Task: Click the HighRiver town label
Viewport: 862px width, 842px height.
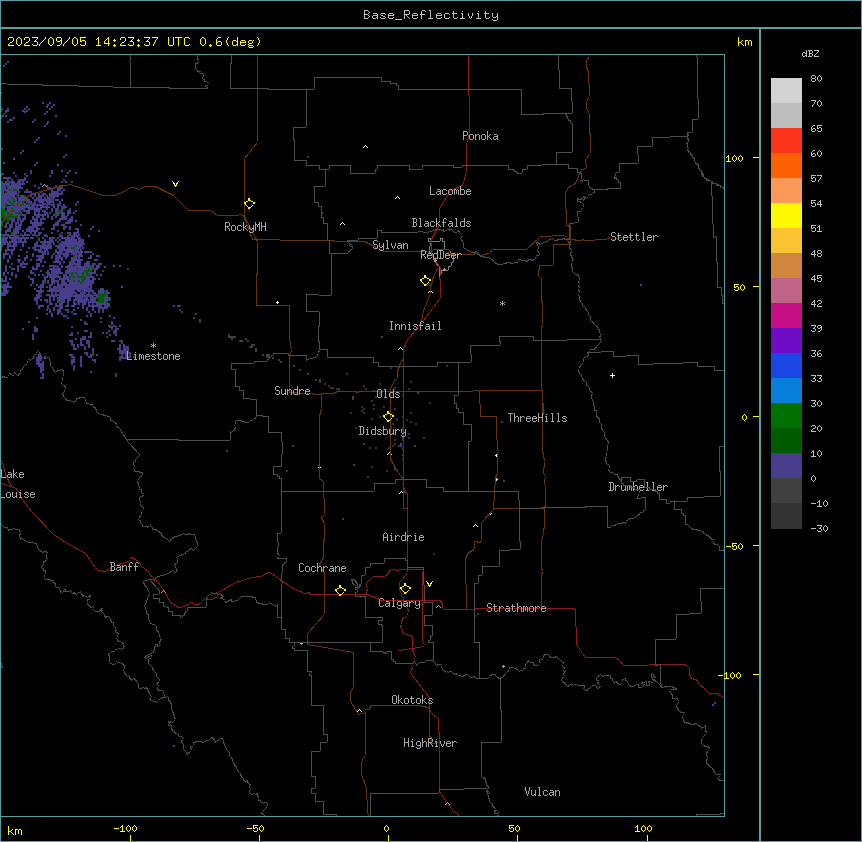Action: pyautogui.click(x=430, y=743)
